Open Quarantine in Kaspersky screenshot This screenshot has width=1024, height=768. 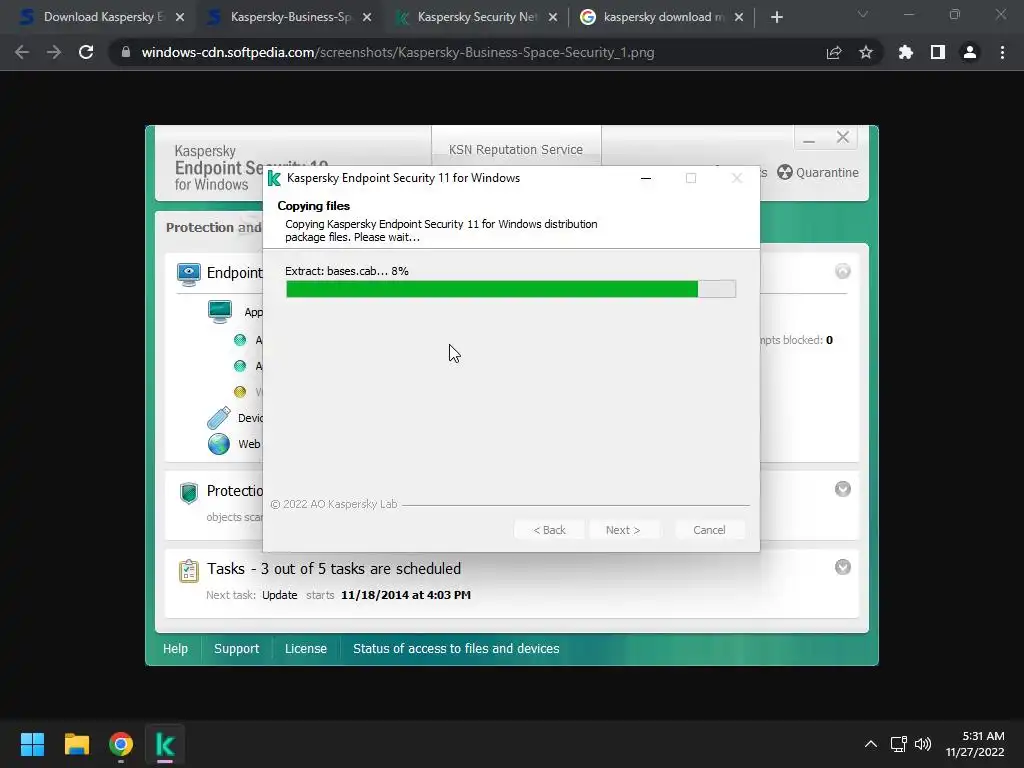818,172
